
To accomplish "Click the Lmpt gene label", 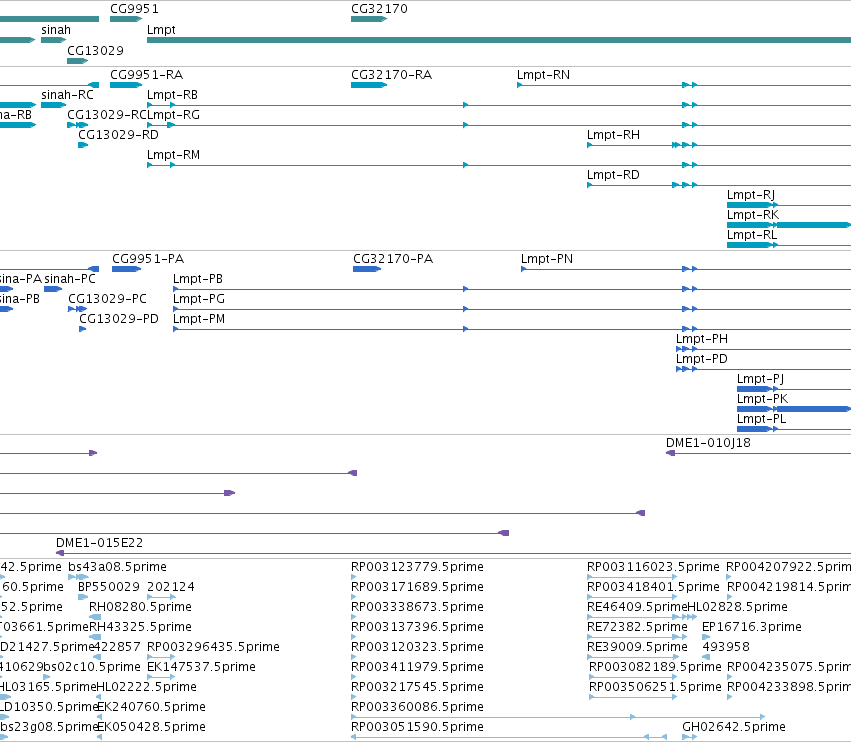I will (161, 30).
